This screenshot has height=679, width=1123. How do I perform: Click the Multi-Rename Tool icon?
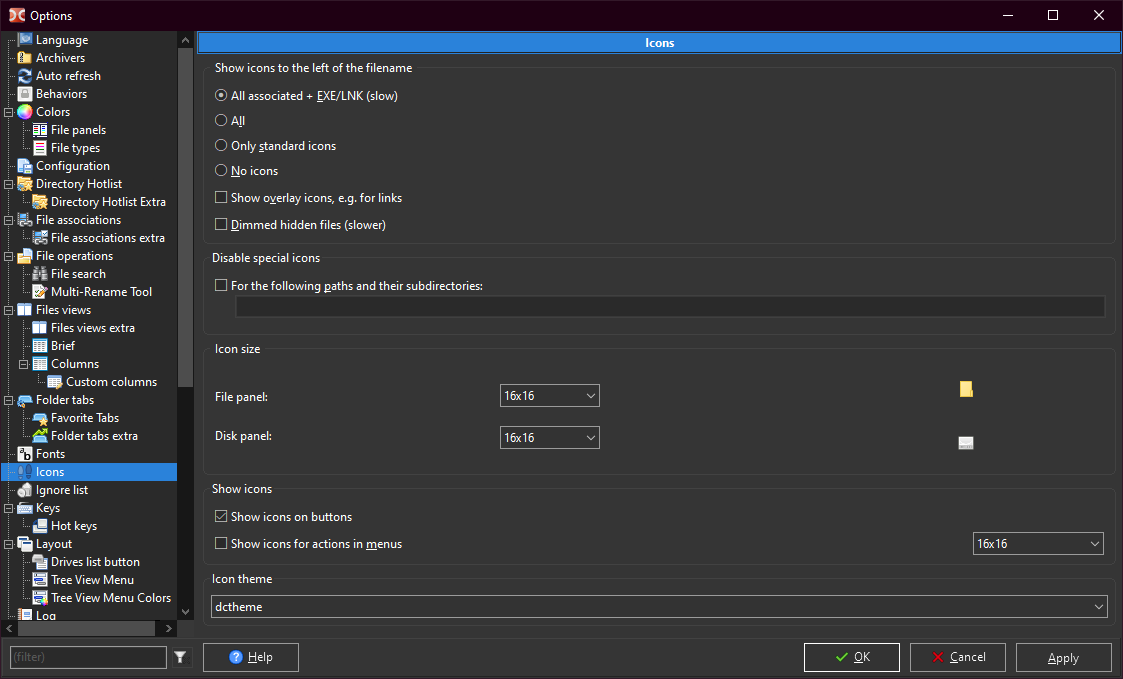[40, 292]
